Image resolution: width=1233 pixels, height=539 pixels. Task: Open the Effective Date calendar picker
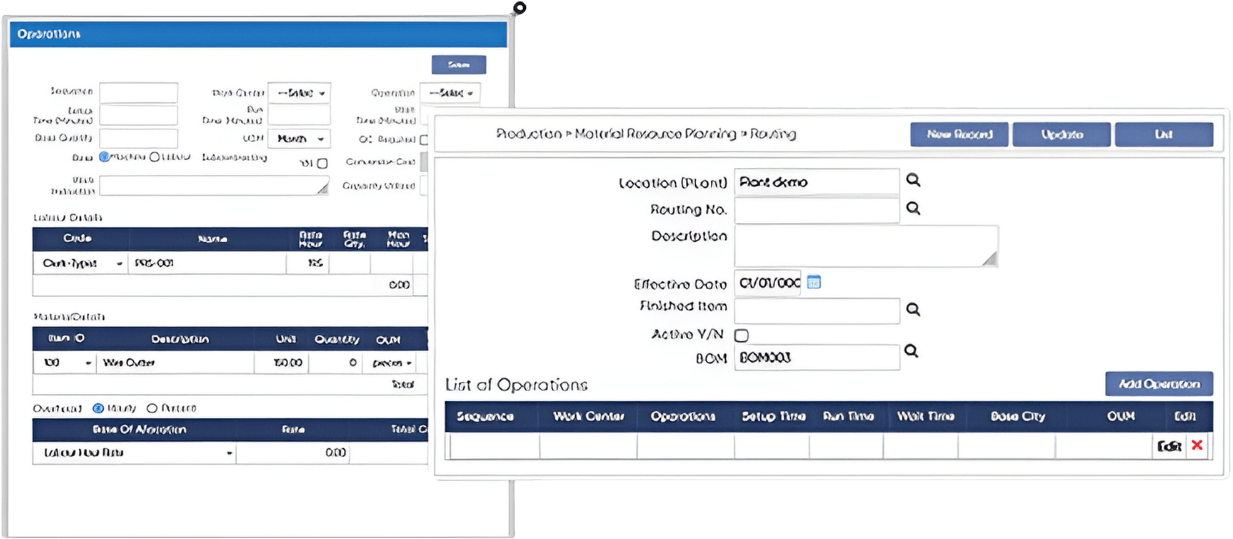[814, 282]
